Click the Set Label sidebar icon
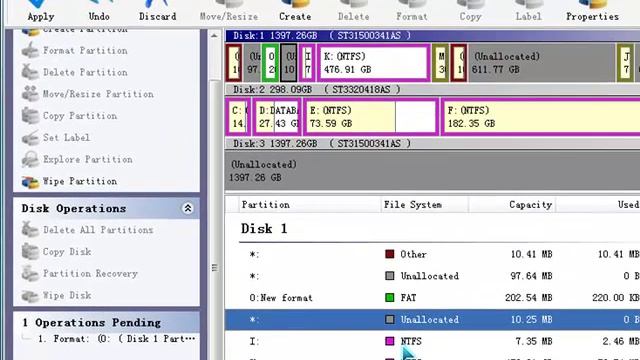The width and height of the screenshot is (640, 360). click(x=30, y=138)
